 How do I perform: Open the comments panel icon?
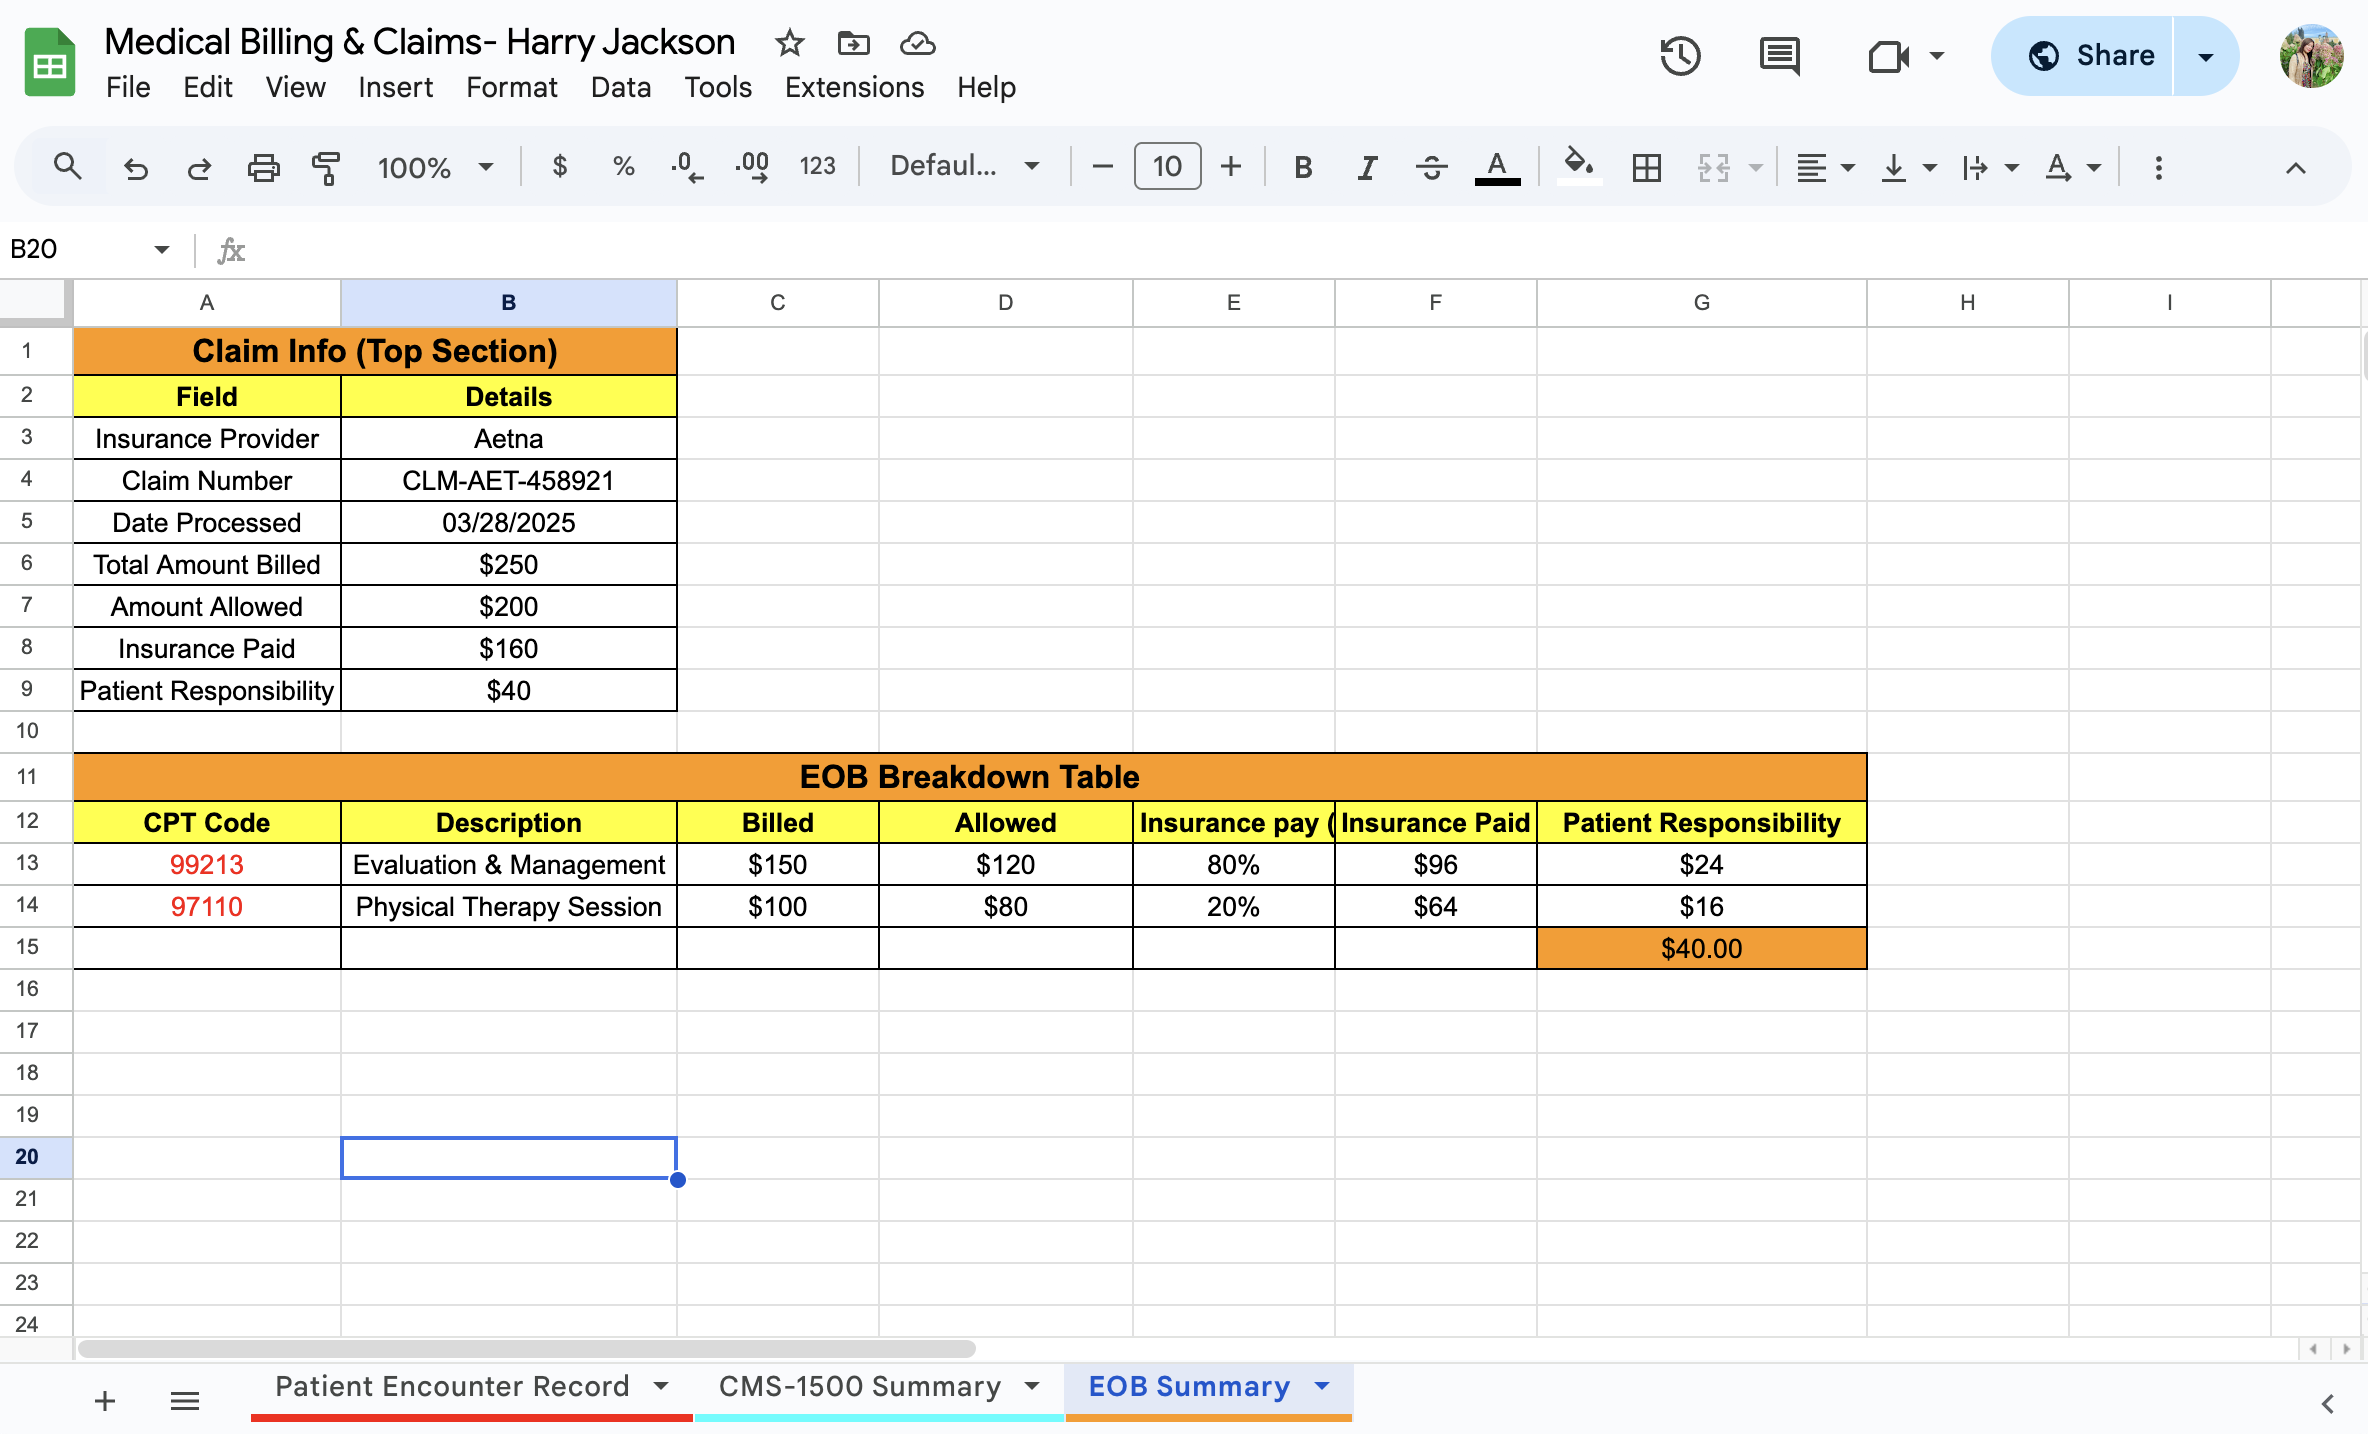pos(1779,56)
